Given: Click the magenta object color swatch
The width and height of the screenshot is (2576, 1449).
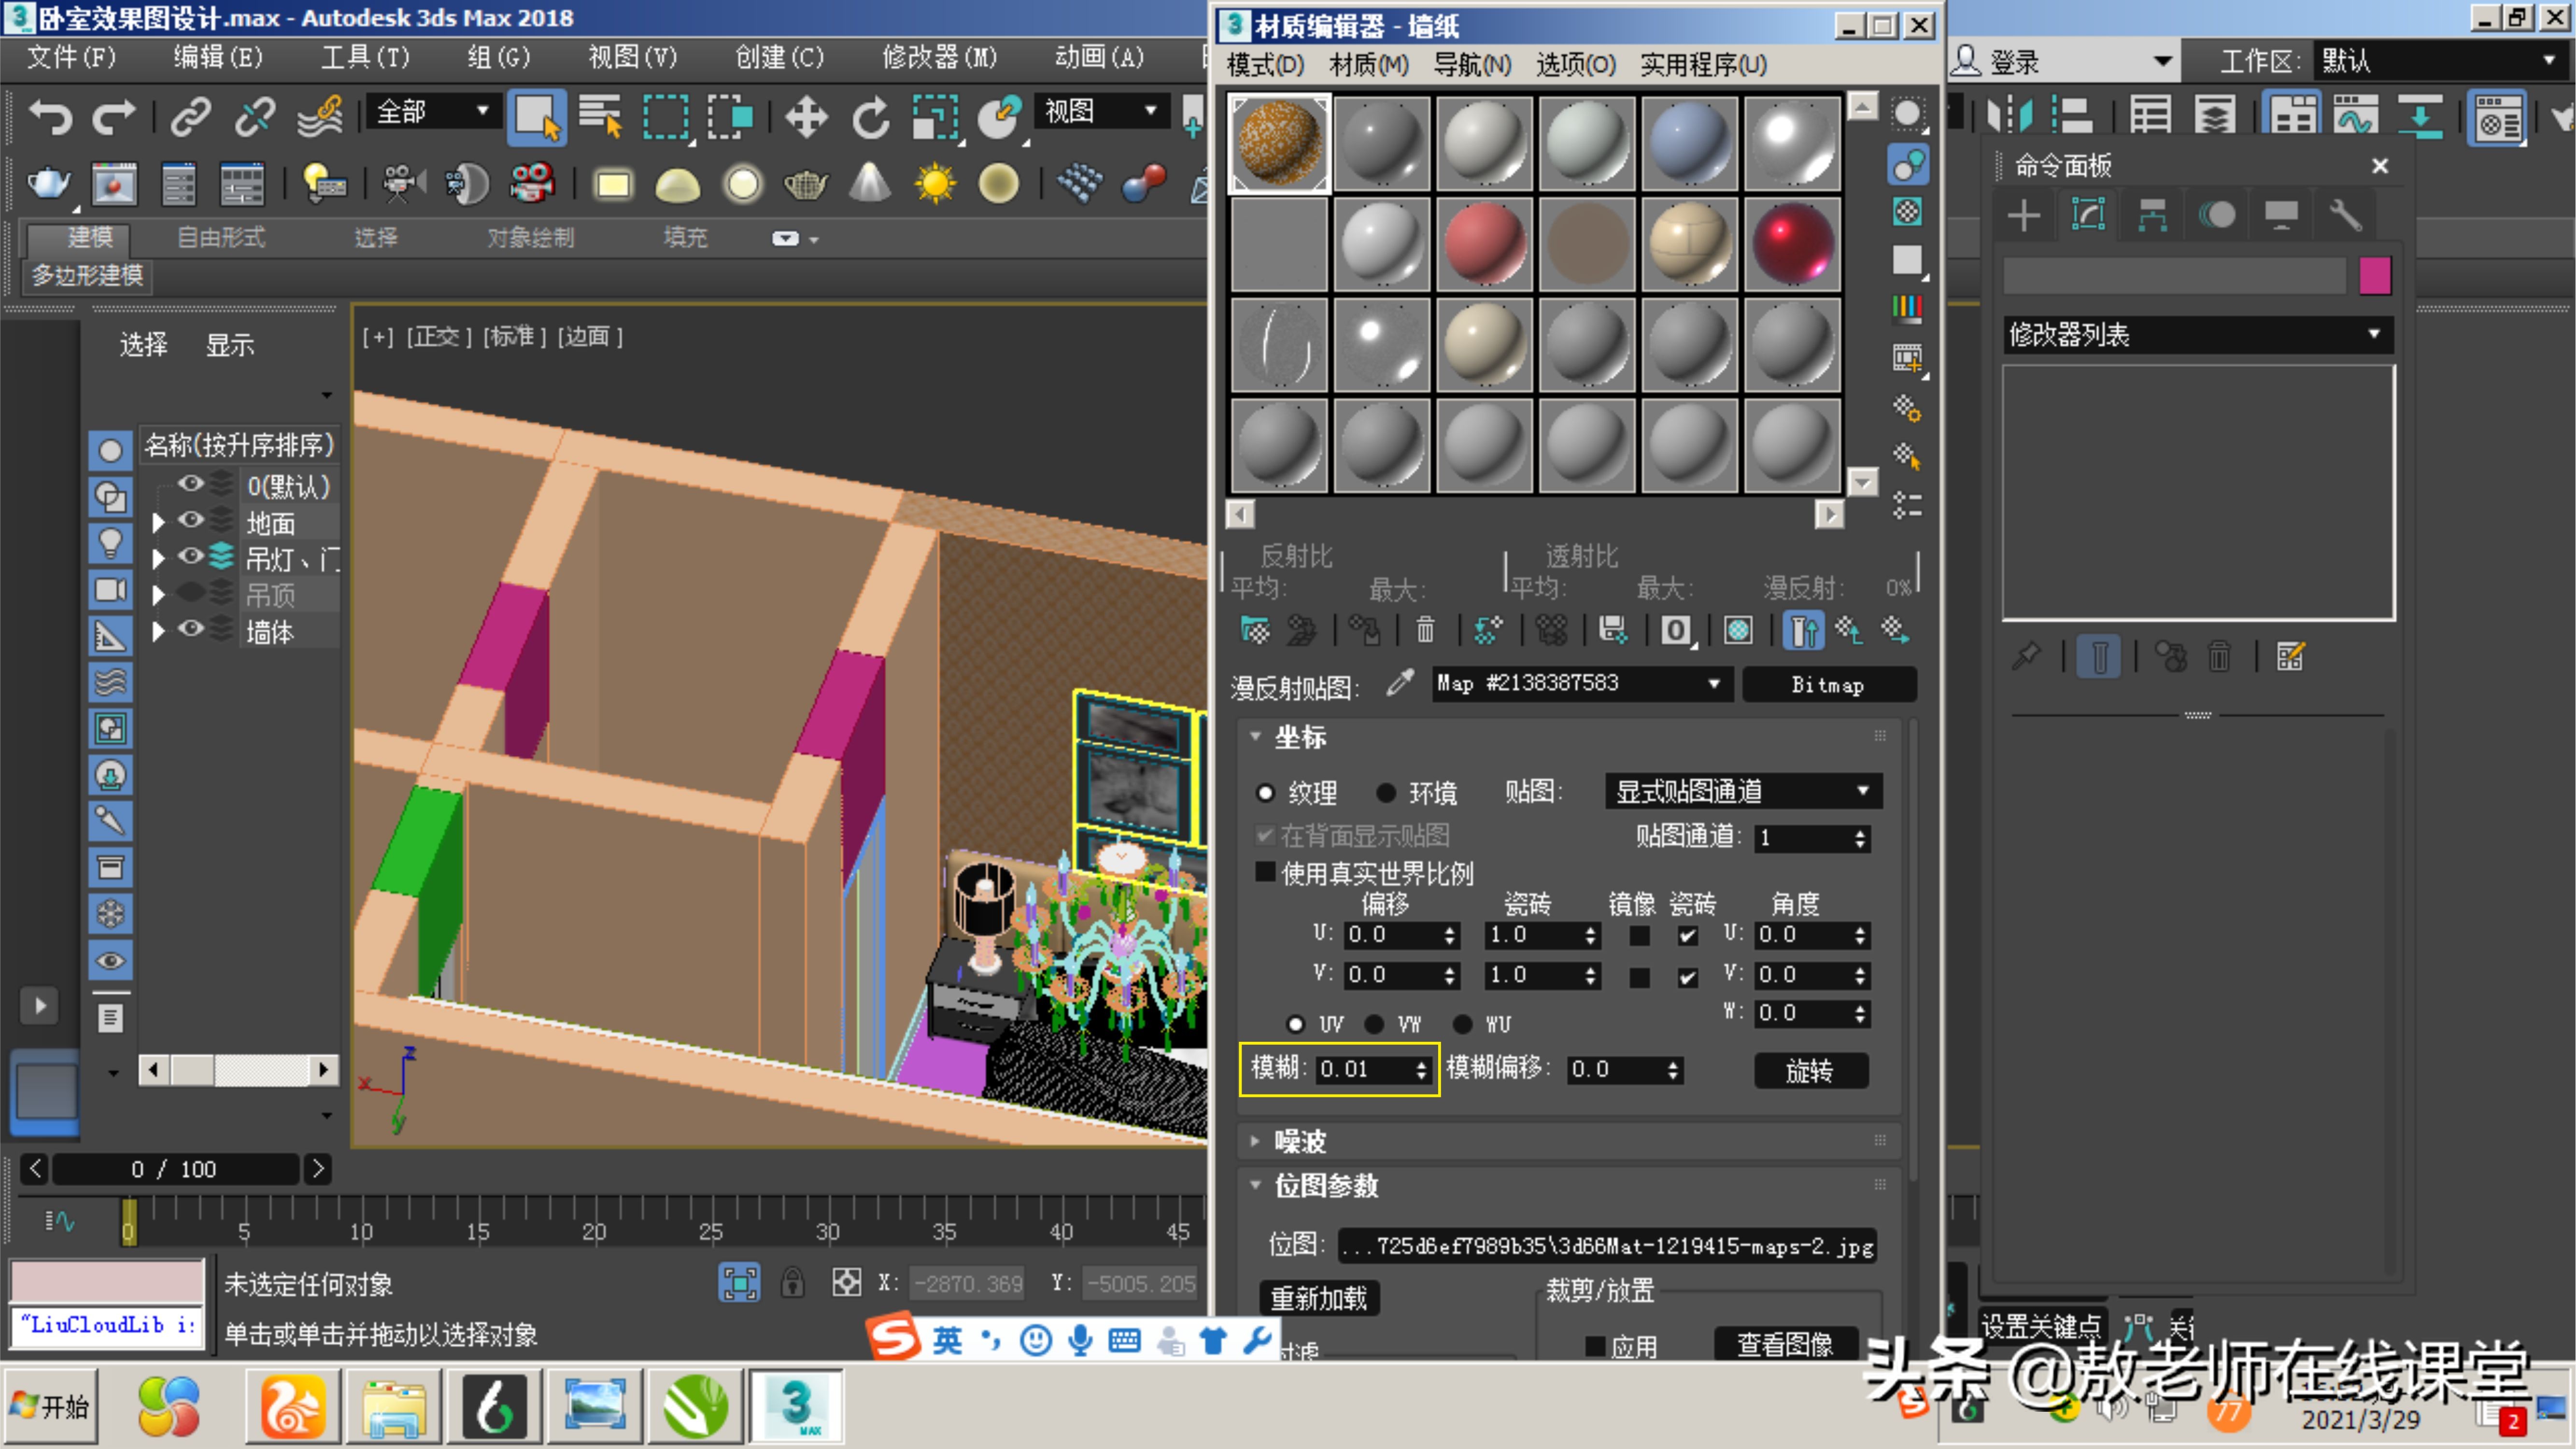Looking at the screenshot, I should (x=2374, y=275).
